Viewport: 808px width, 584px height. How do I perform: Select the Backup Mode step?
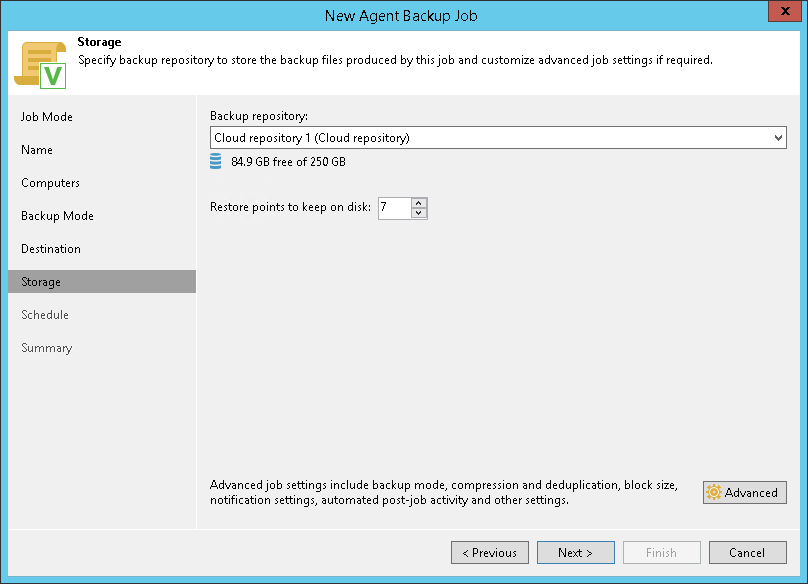click(x=57, y=216)
